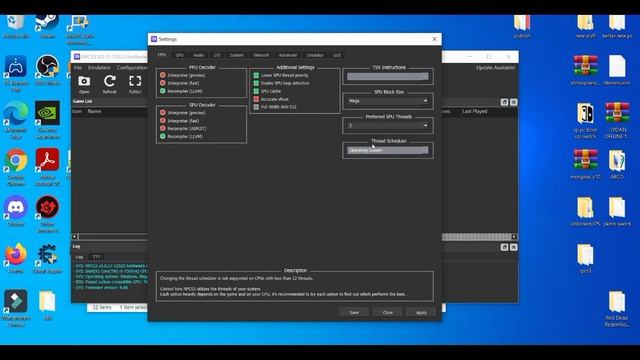Select SPU Recompiler (ASMJIT) option
Screen dimensions: 640x360
click(x=183, y=129)
